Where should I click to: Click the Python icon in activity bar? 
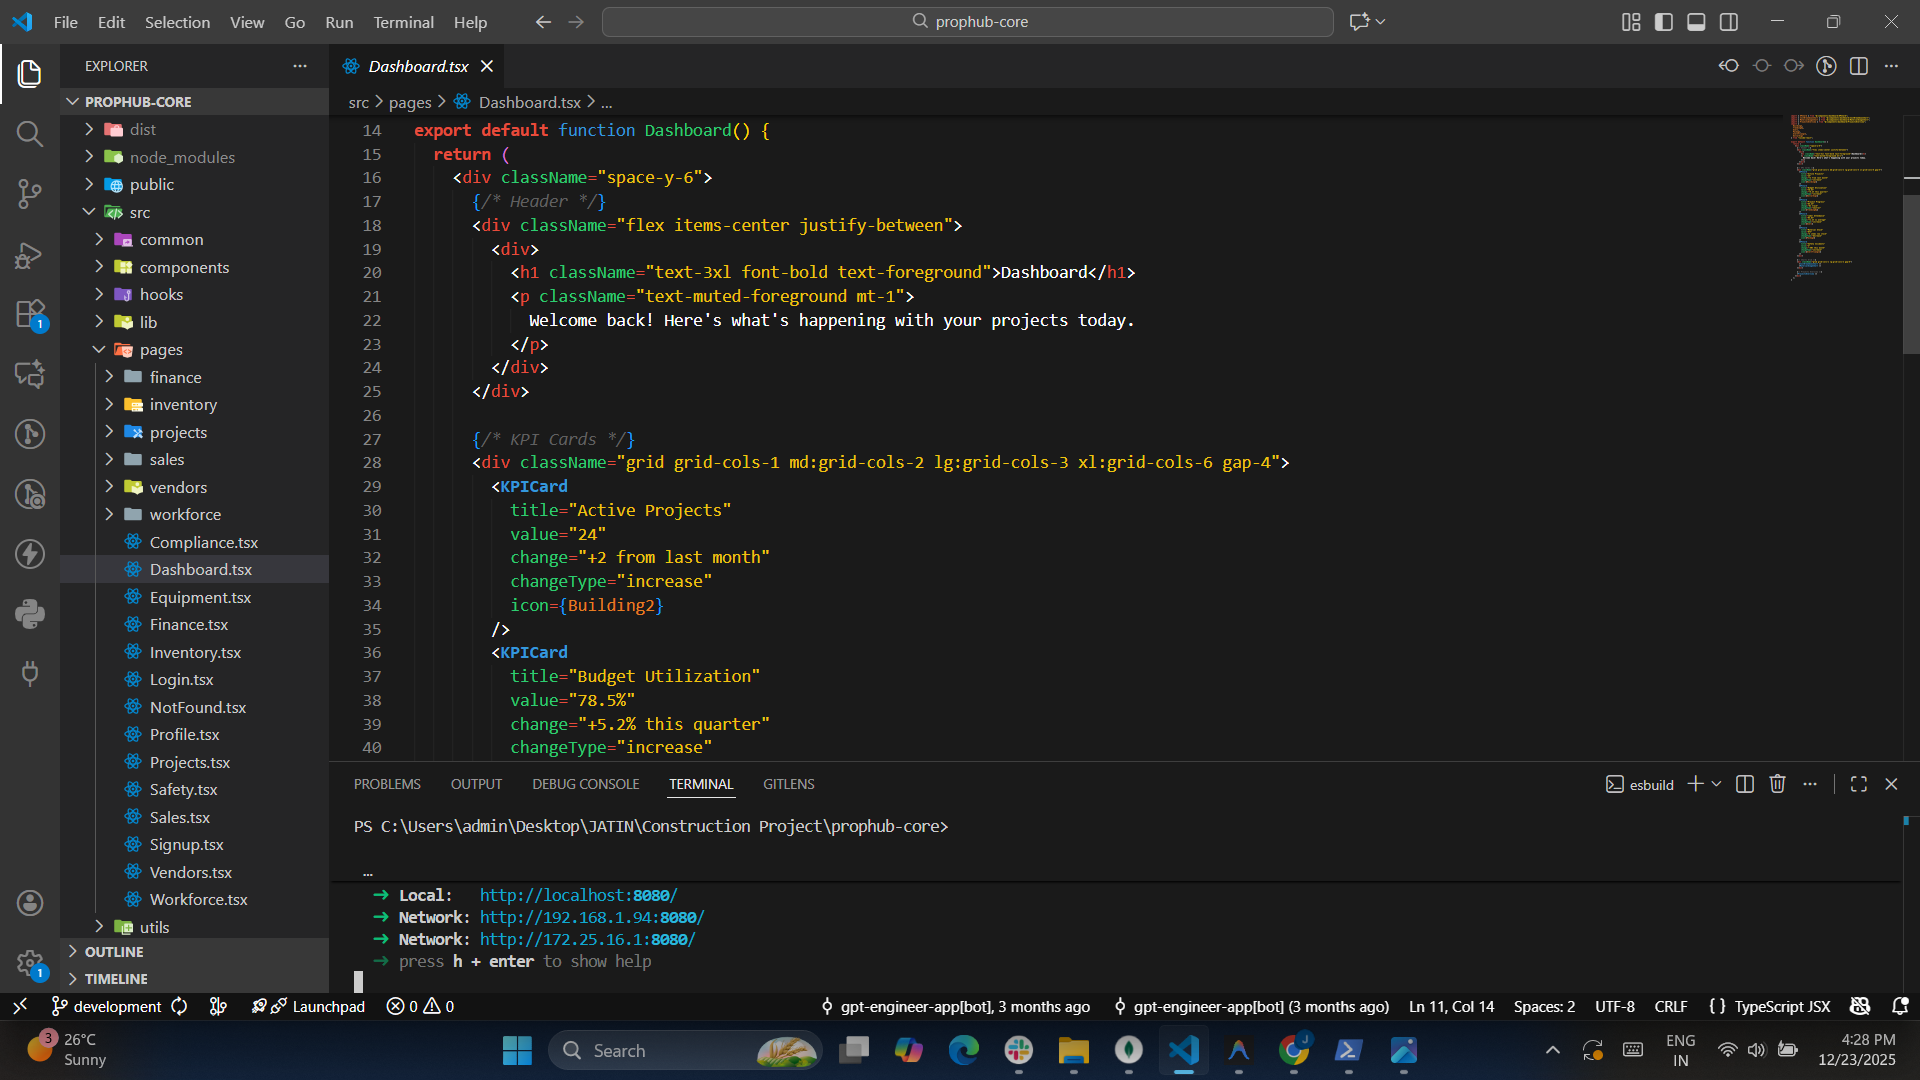click(30, 614)
